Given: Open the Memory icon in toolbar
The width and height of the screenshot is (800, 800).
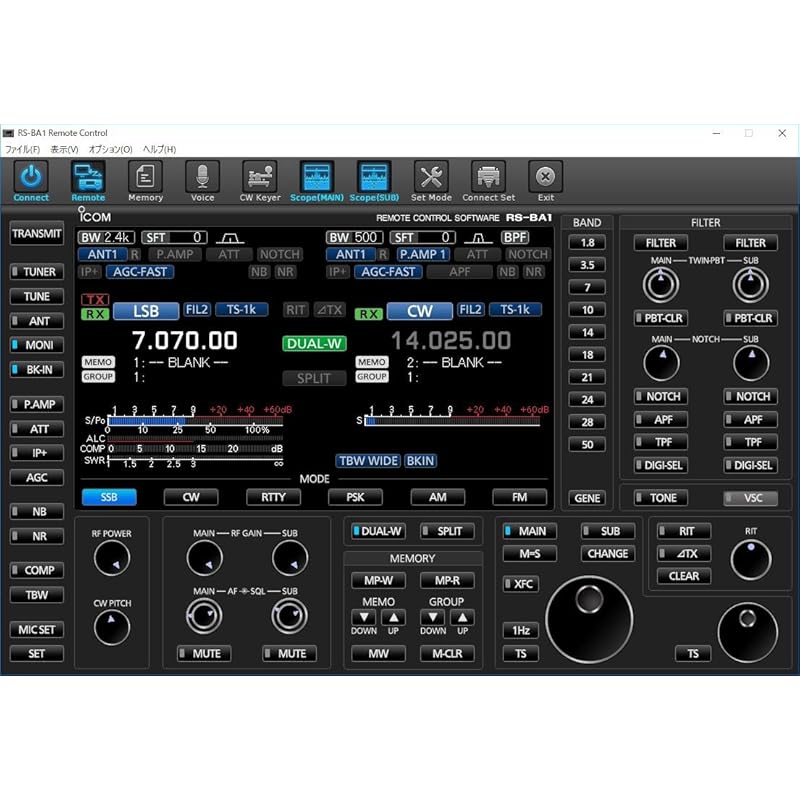Looking at the screenshot, I should pos(145,177).
